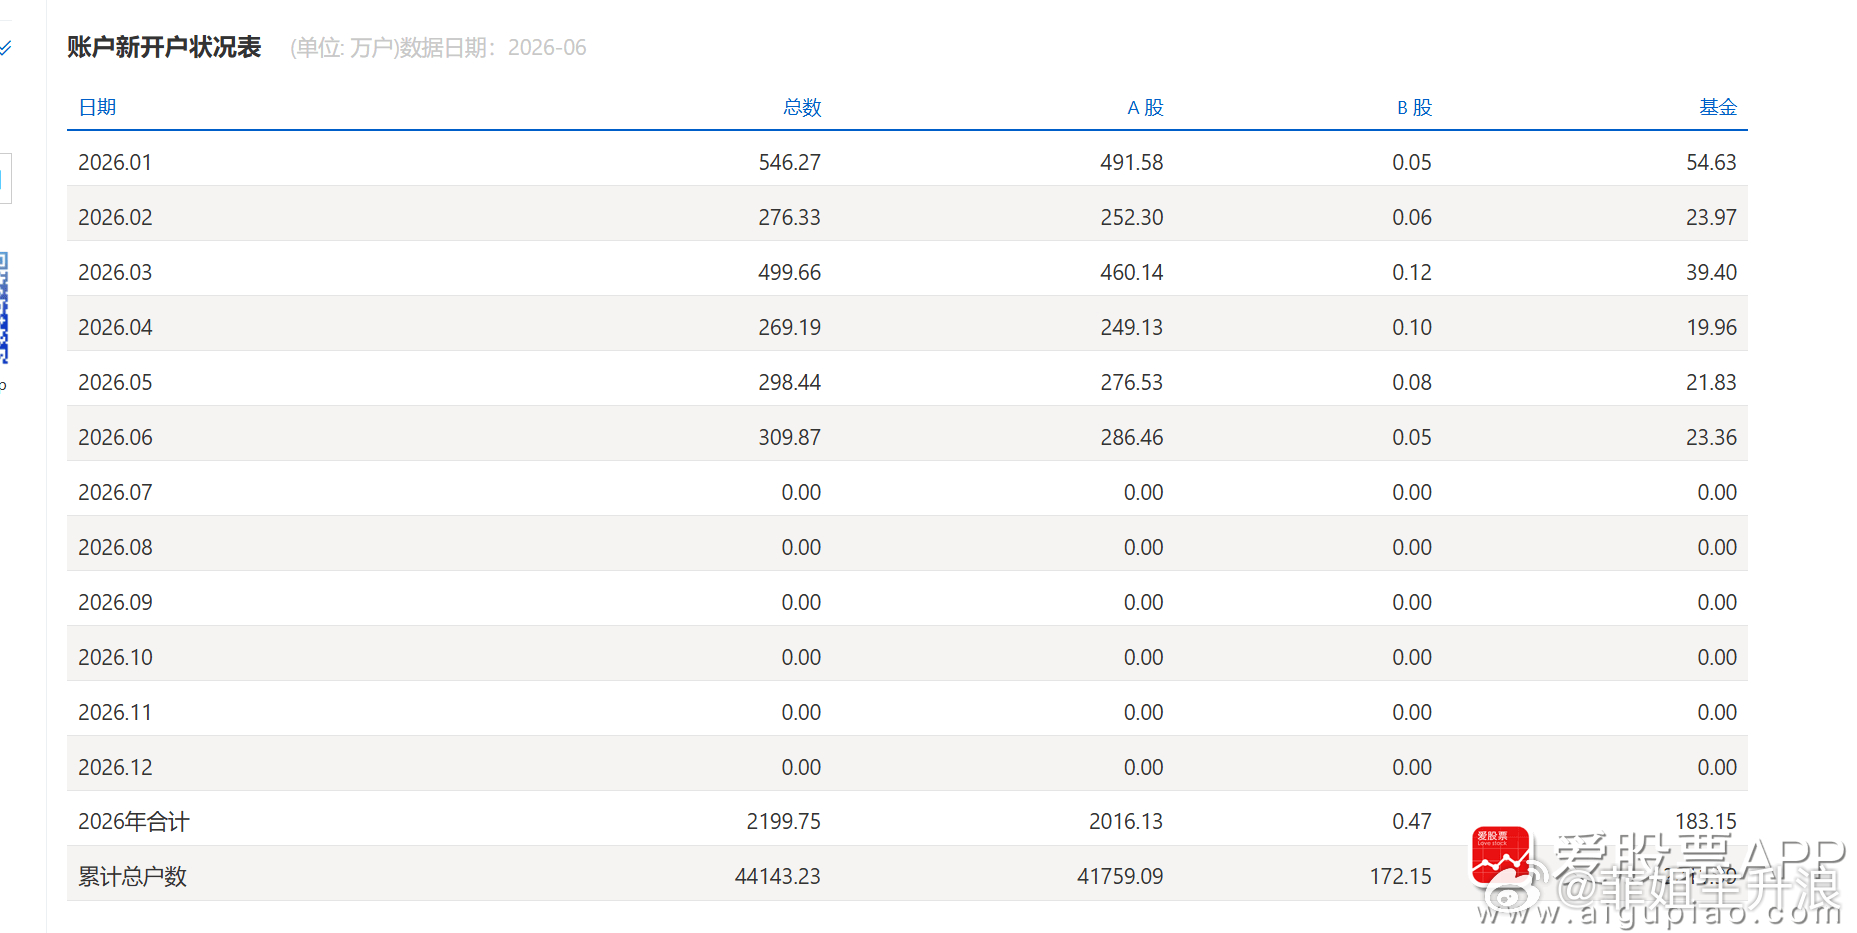Click total value 309.87
1857x933 pixels.
(789, 437)
